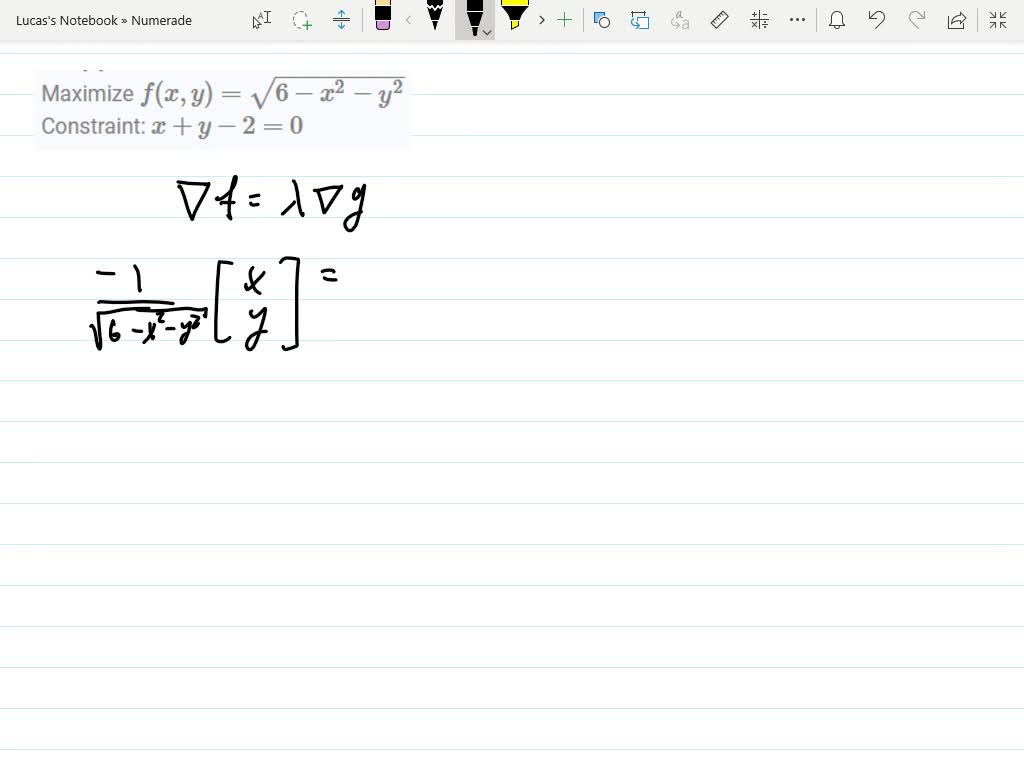
Task: Open the Insert Space tool
Action: coord(342,20)
